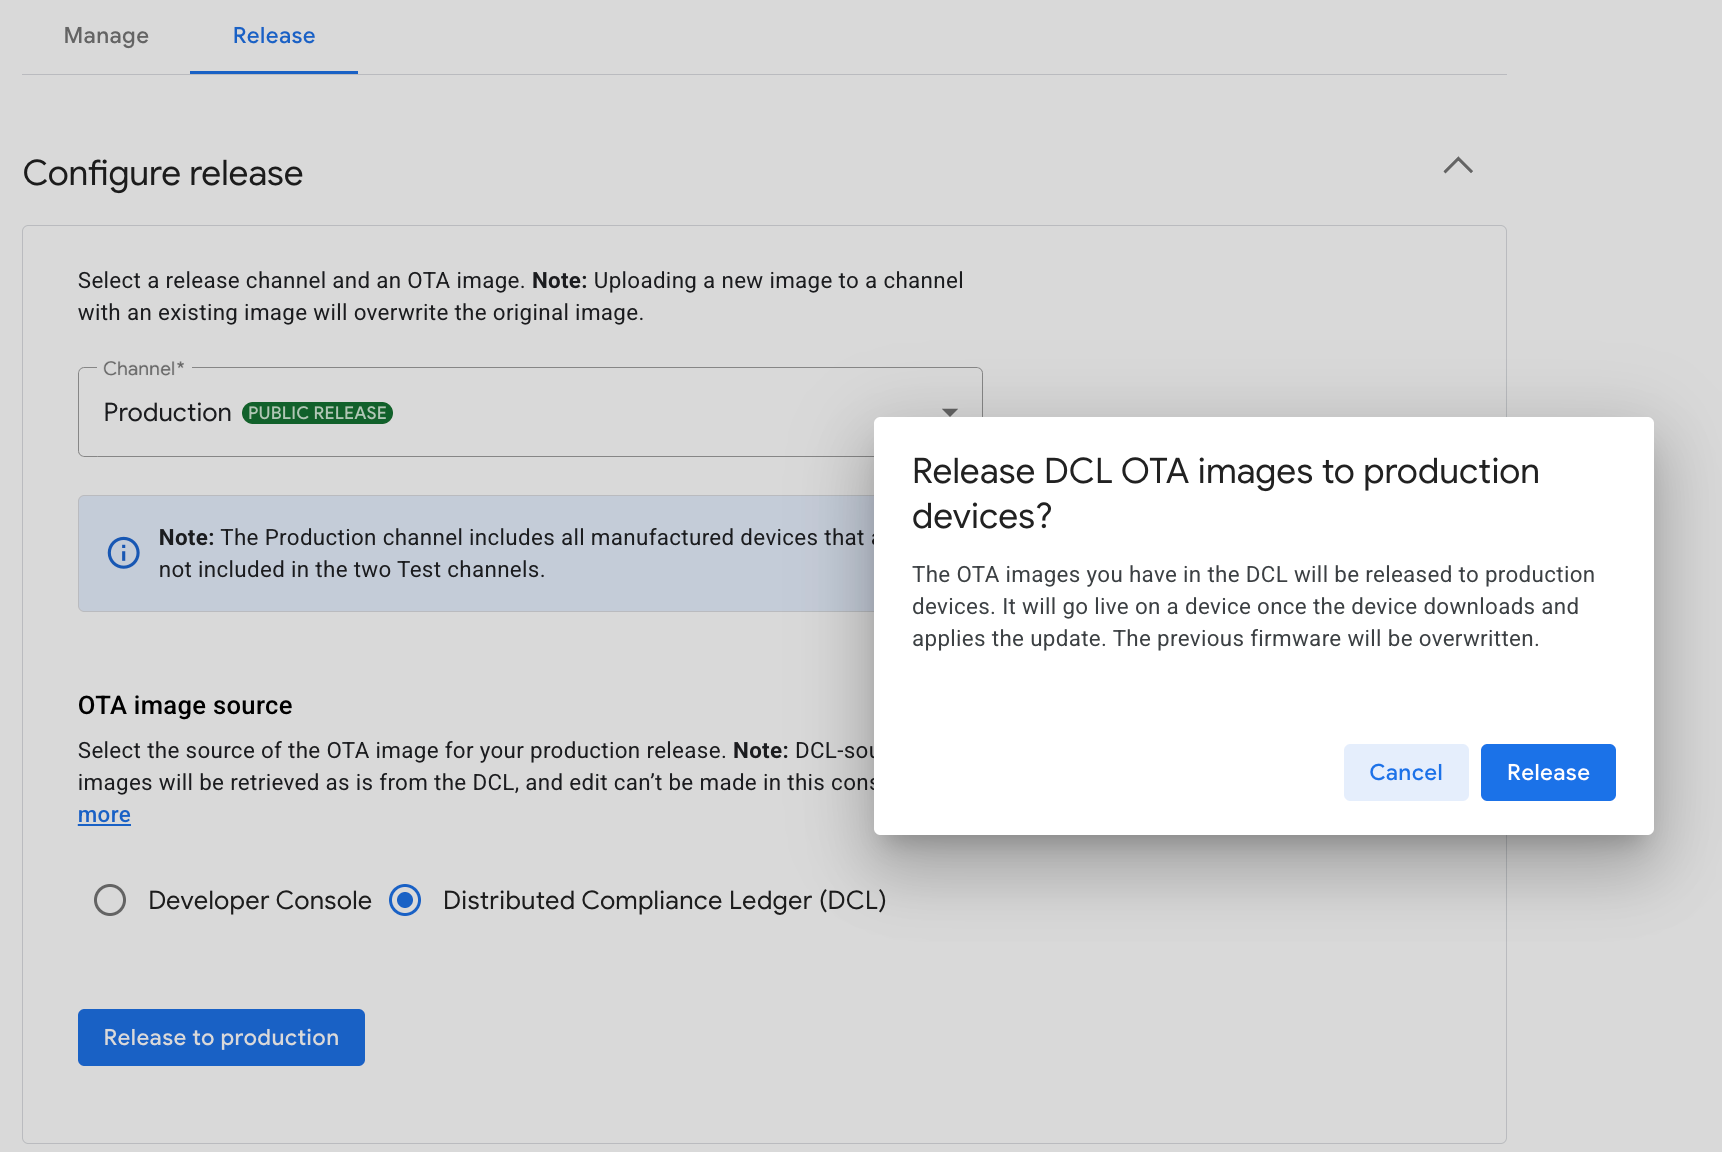This screenshot has height=1152, width=1722.
Task: Open the Production channel combo box
Action: (x=480, y=412)
